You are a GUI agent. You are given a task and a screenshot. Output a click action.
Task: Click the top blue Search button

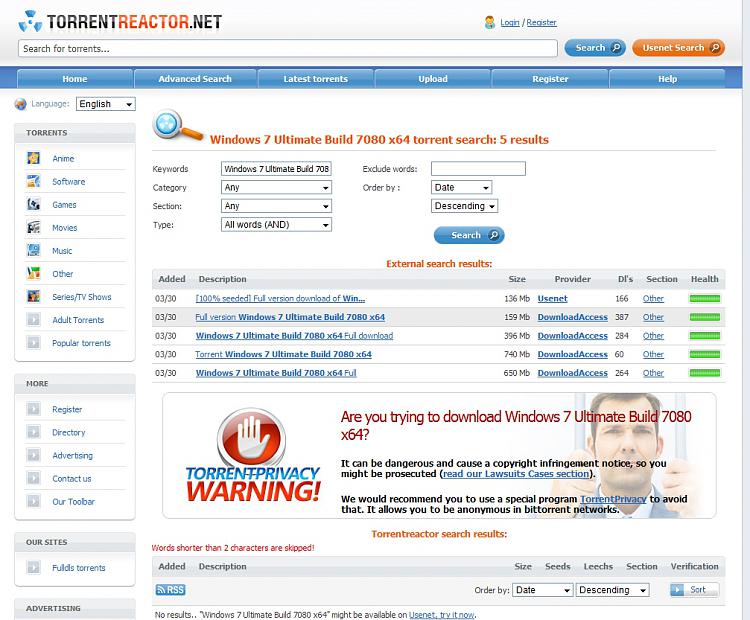pos(595,48)
